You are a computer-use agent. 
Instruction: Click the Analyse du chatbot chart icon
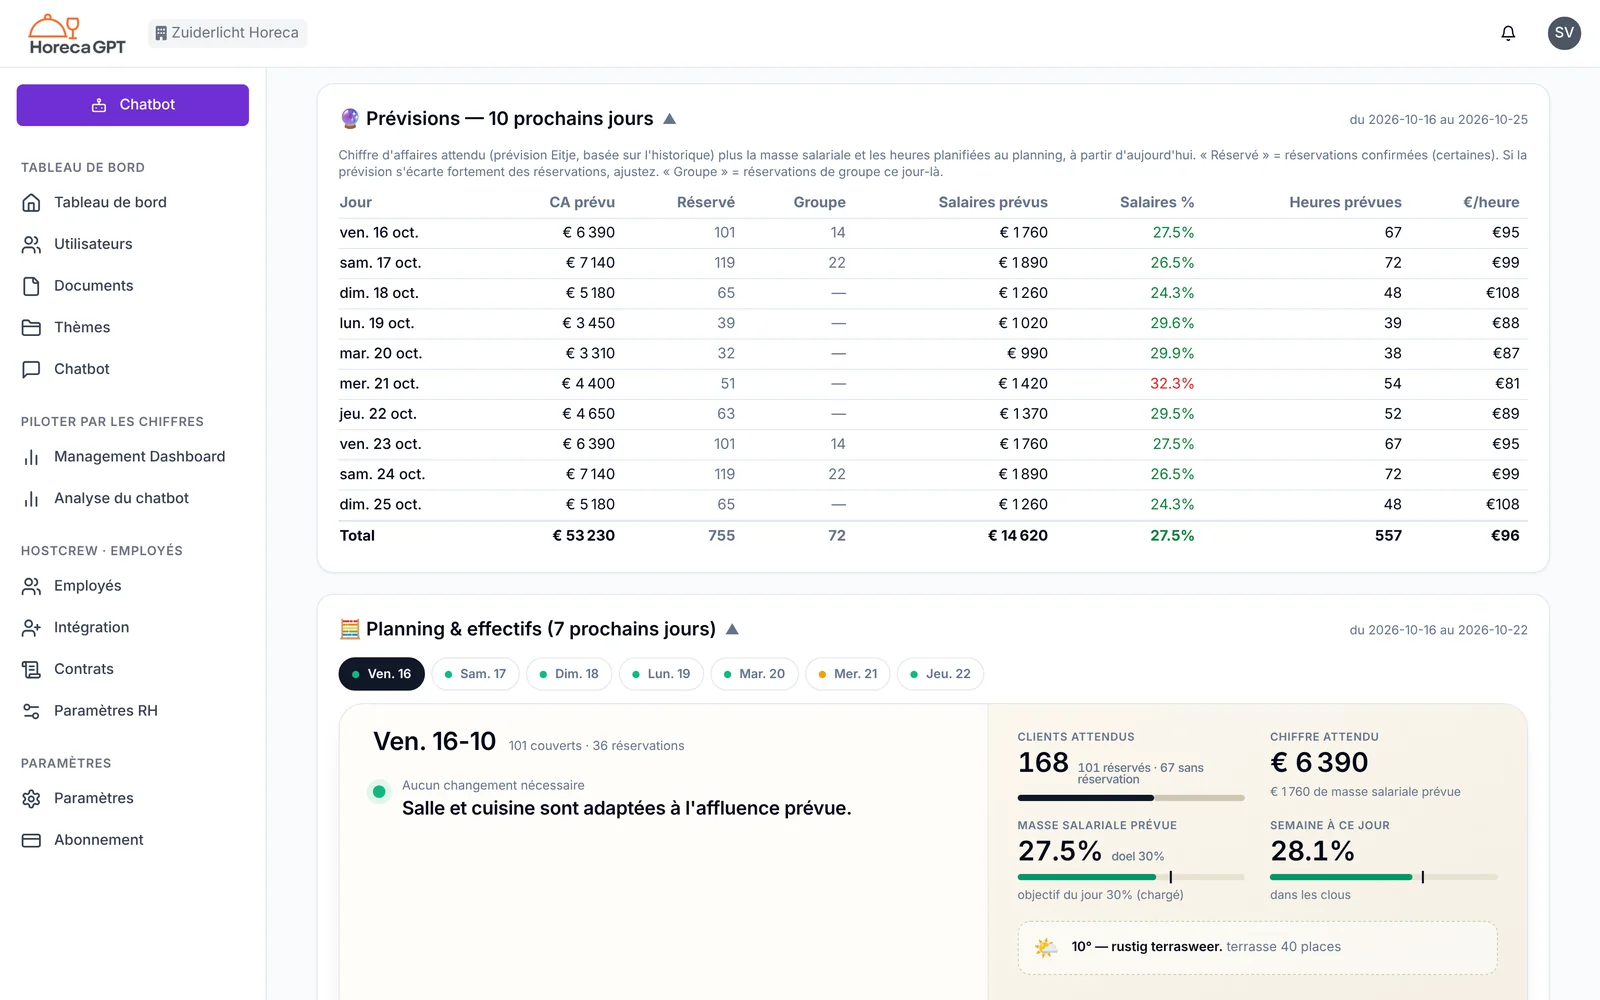(31, 498)
